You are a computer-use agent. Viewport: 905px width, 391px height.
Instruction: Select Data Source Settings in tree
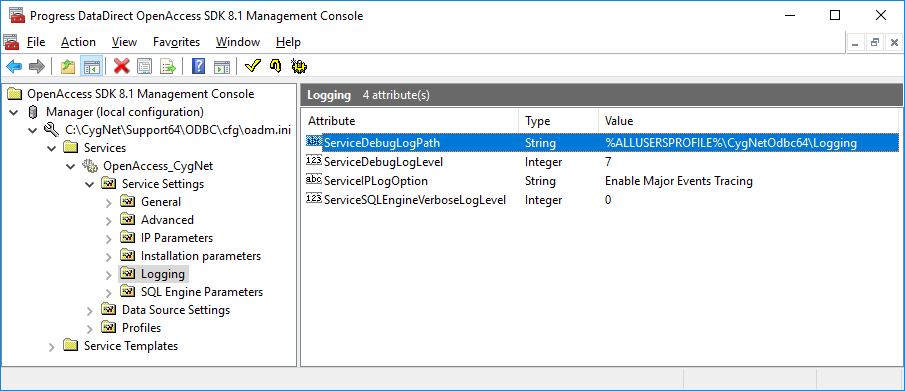(x=175, y=310)
